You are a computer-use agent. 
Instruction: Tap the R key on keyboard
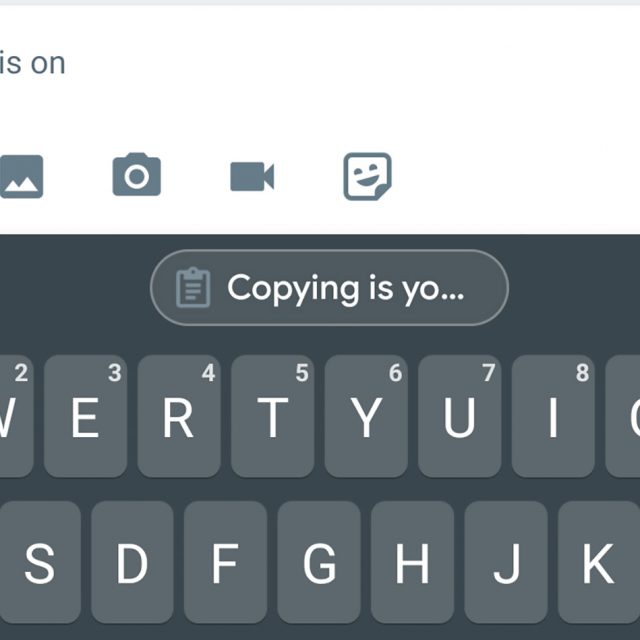click(x=179, y=416)
